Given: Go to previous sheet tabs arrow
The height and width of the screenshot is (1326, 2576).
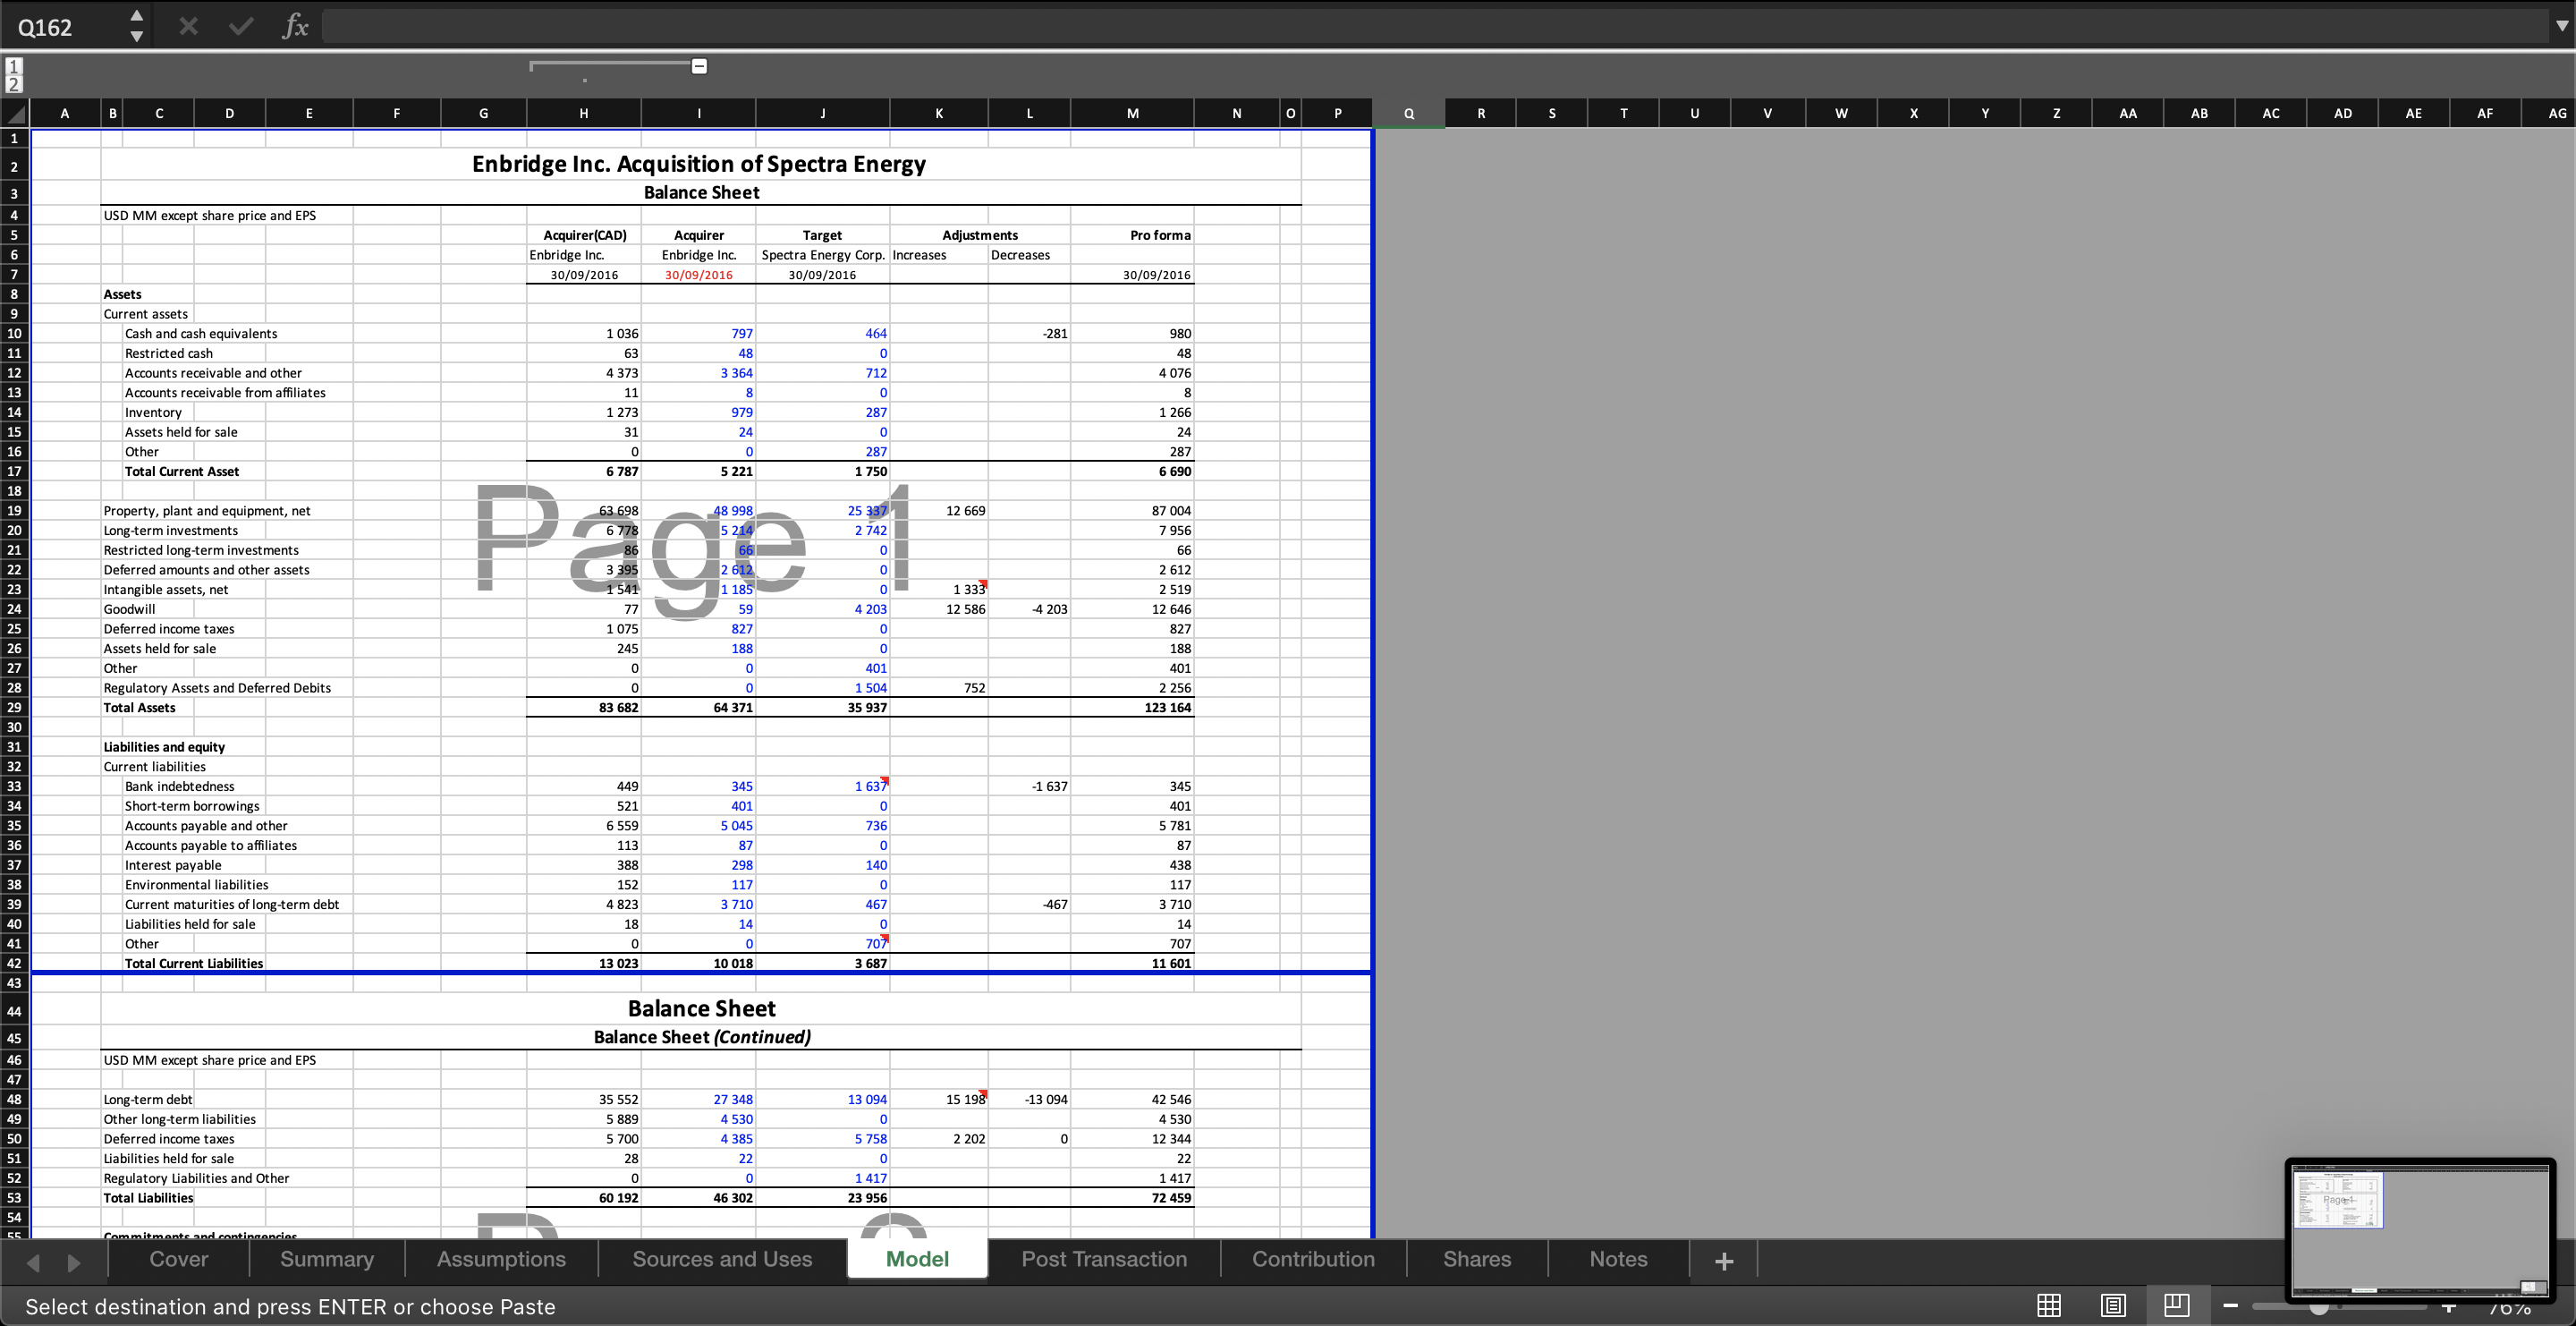Looking at the screenshot, I should [33, 1262].
